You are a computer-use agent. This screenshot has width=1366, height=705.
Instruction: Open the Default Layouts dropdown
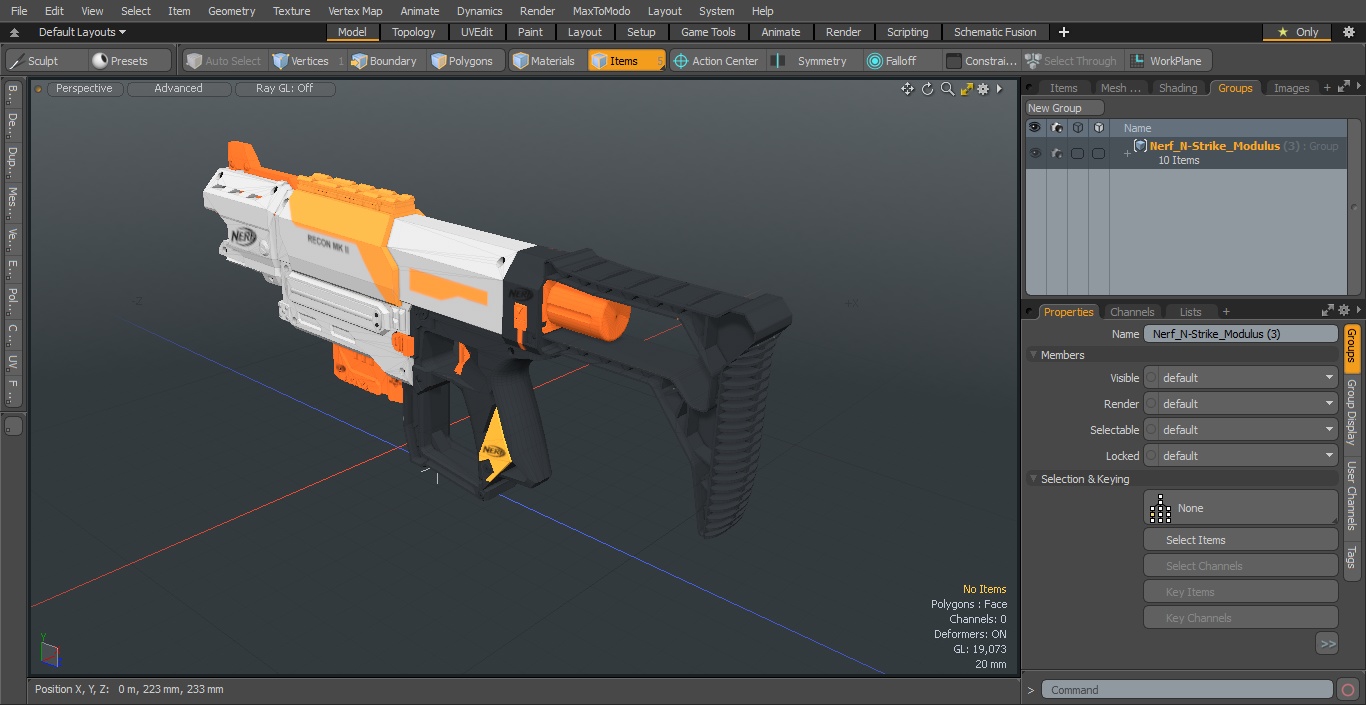[82, 32]
